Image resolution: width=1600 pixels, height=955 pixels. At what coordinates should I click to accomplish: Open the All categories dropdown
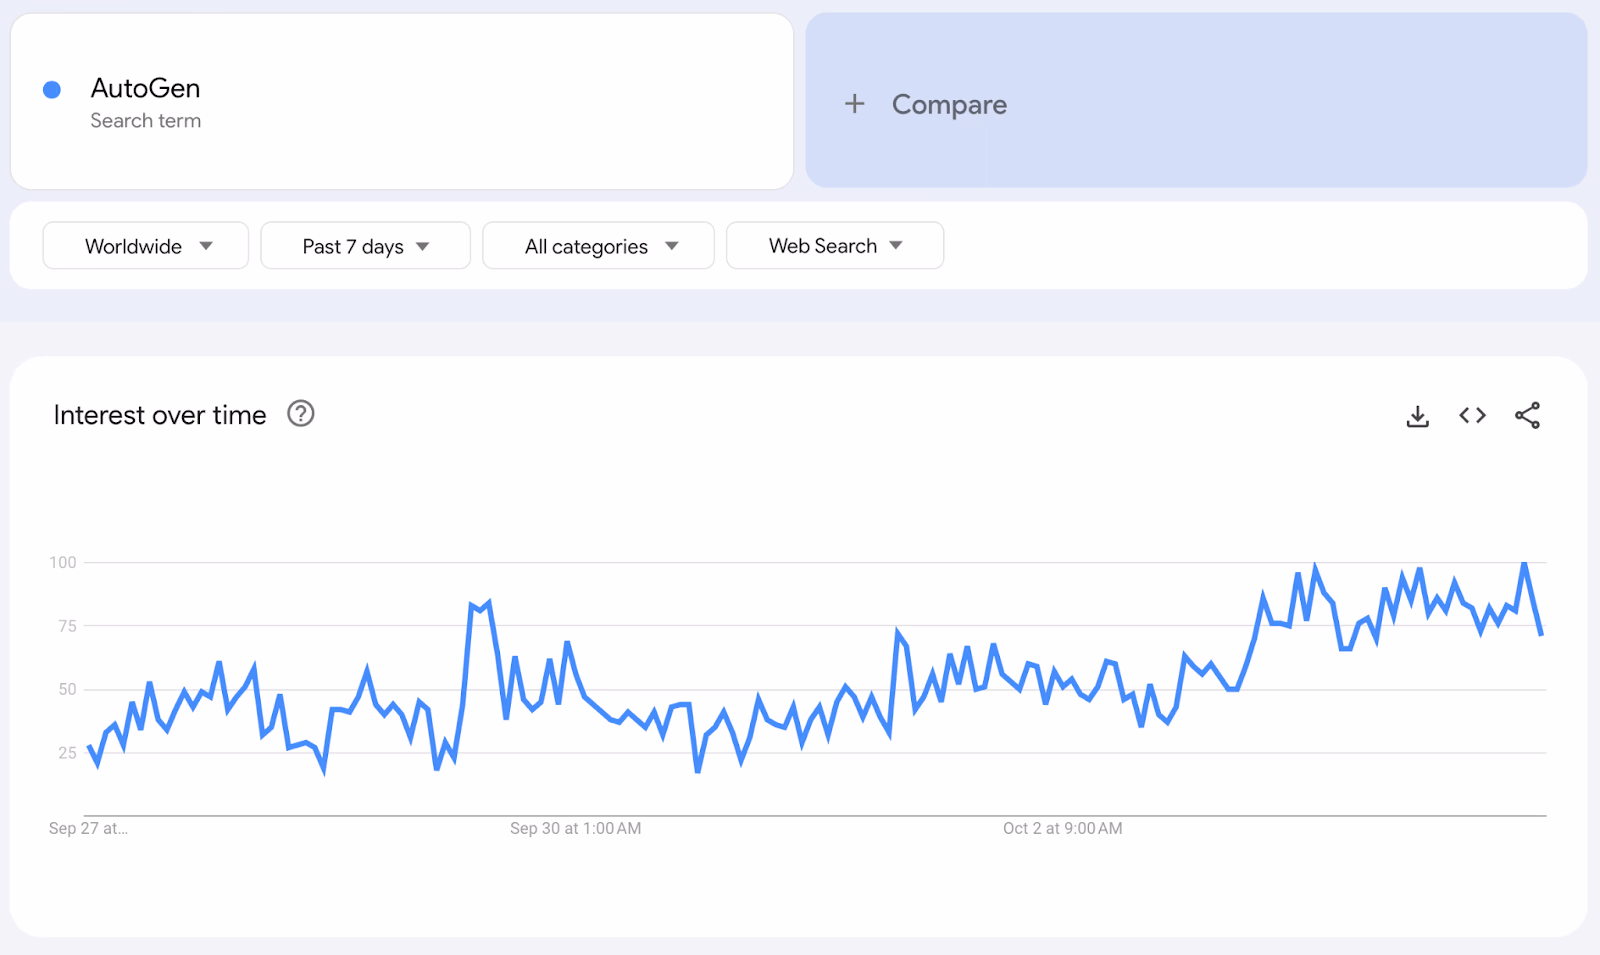598,246
